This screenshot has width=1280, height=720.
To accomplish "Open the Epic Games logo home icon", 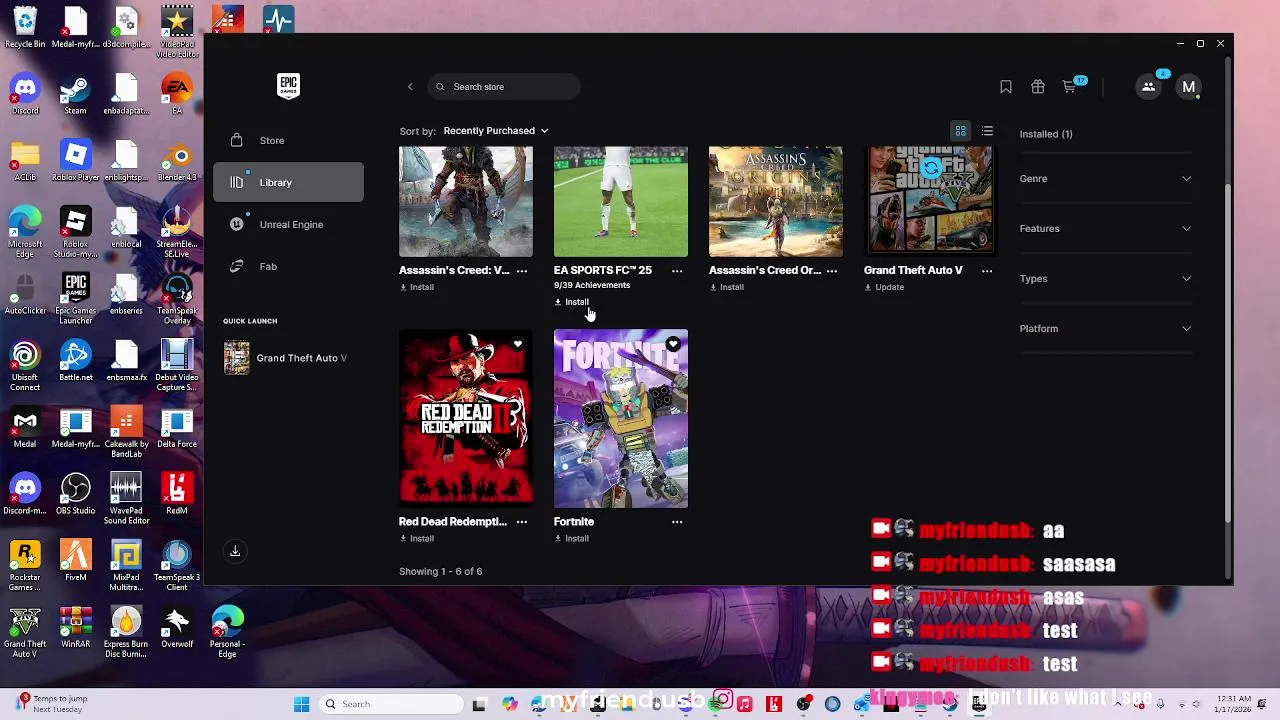I will click(x=288, y=86).
